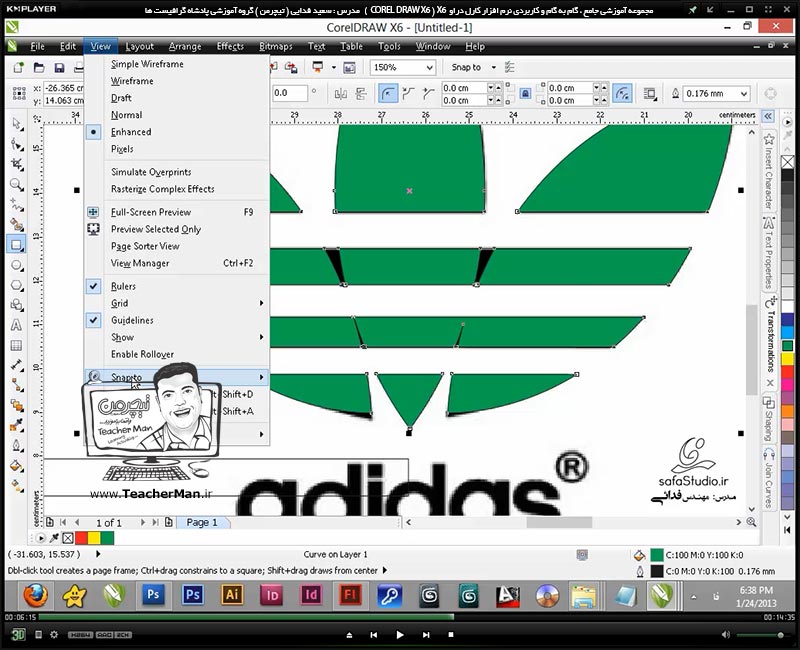Open the Bitmaps menu
This screenshot has width=800, height=650.
(x=276, y=46)
